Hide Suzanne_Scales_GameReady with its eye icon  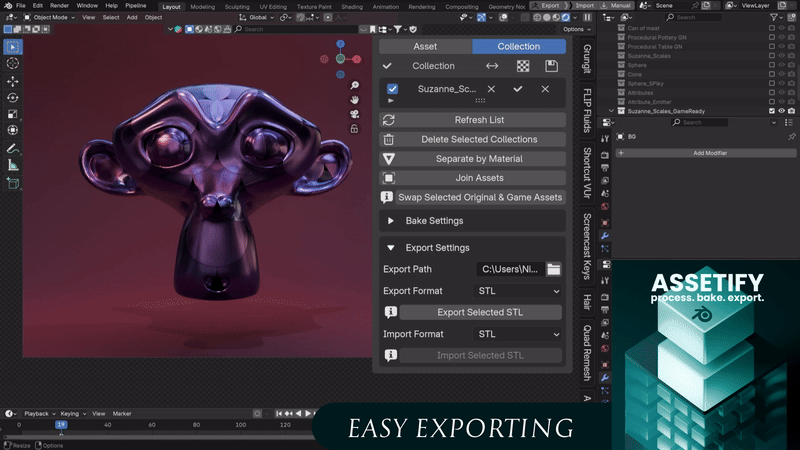781,111
